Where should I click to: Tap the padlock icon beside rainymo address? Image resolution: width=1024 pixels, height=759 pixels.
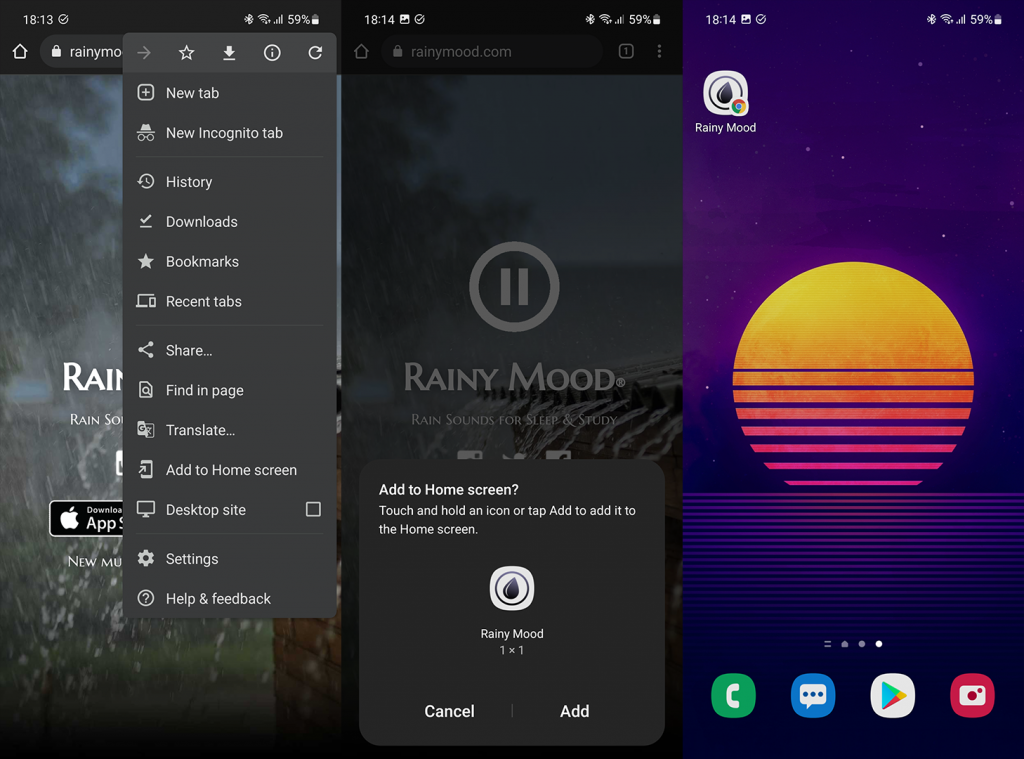coord(56,52)
